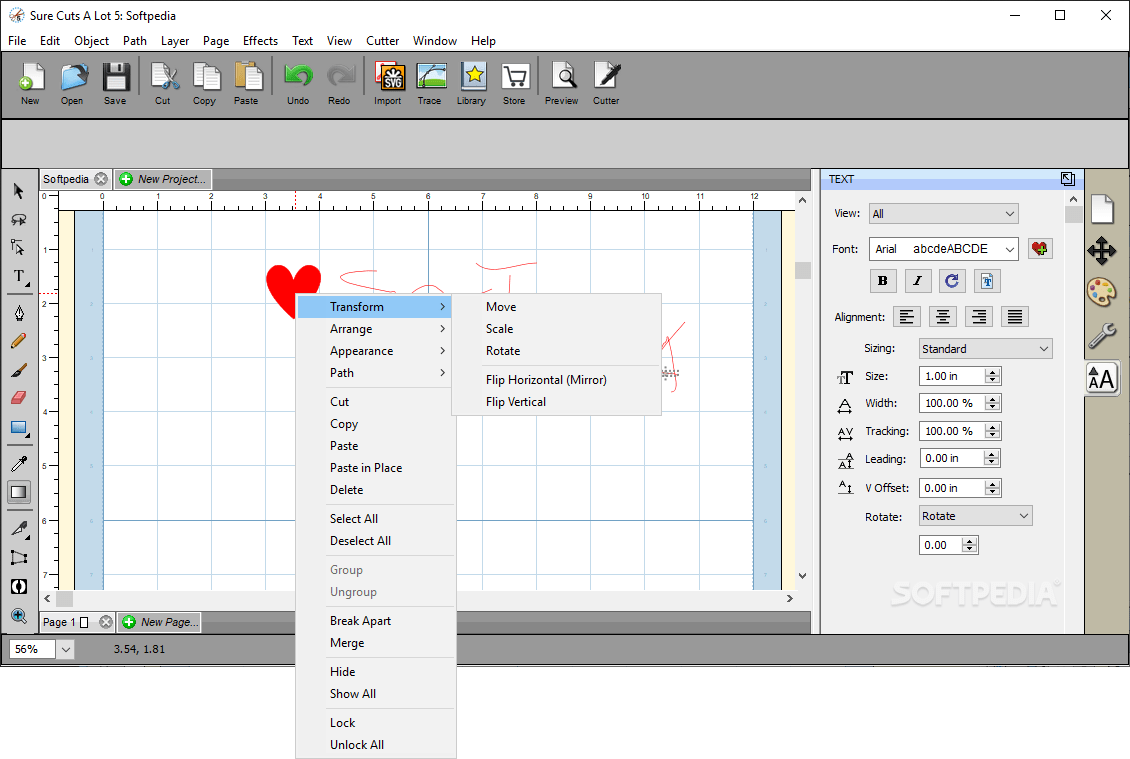
Task: Toggle Bold text formatting
Action: pos(883,281)
